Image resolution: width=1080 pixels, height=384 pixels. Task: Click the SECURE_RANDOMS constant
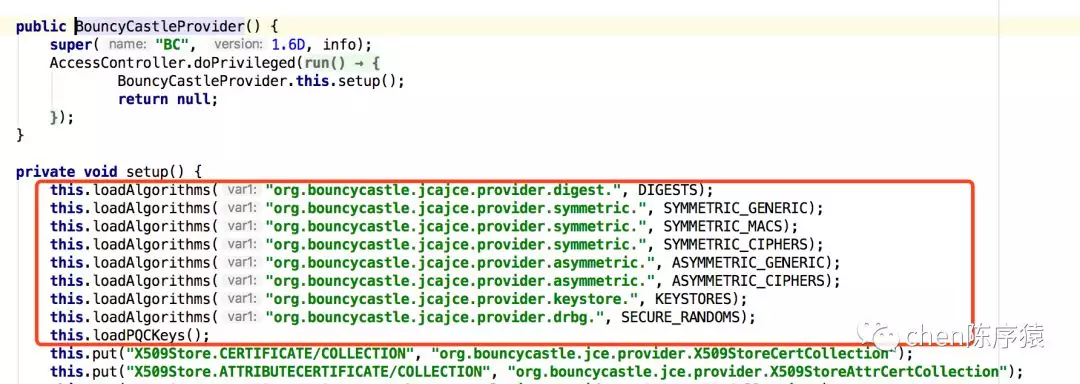tap(680, 317)
